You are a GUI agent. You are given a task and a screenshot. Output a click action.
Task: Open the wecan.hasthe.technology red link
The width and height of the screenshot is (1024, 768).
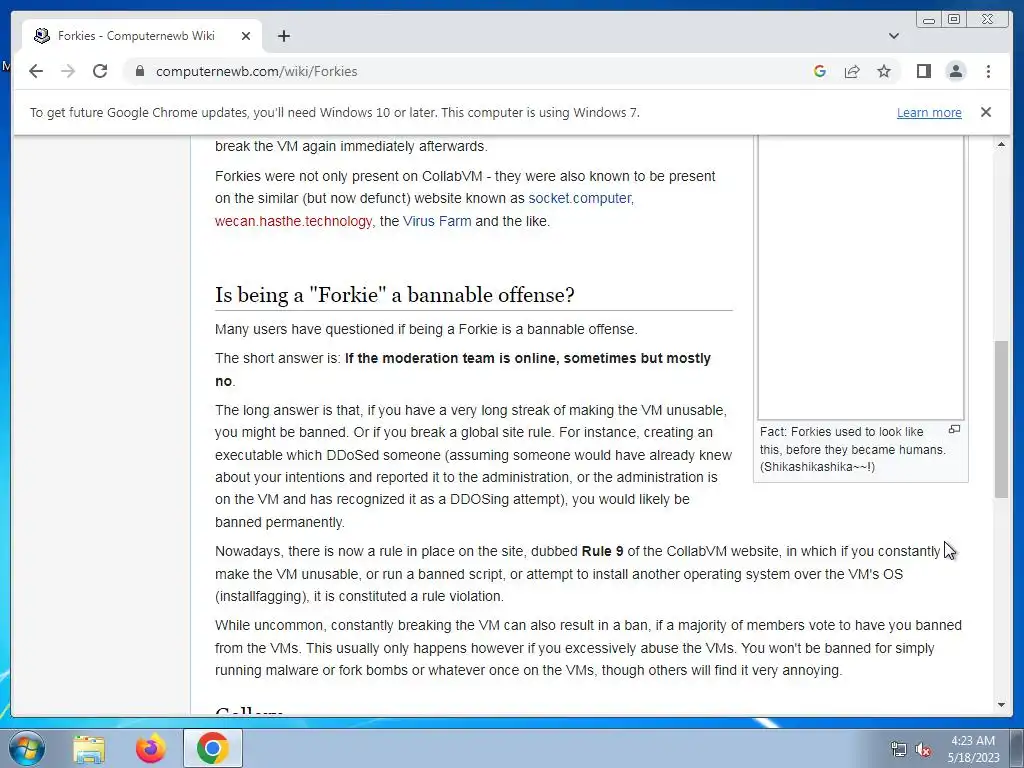point(293,221)
